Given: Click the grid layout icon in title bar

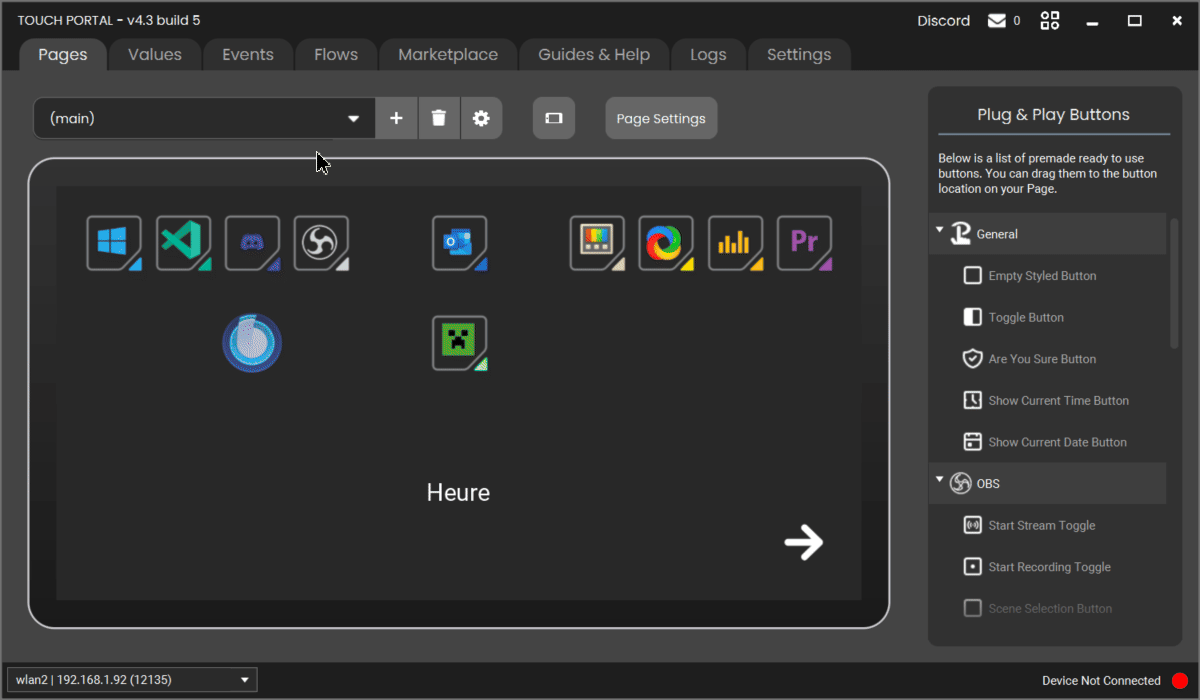Looking at the screenshot, I should pyautogui.click(x=1050, y=20).
